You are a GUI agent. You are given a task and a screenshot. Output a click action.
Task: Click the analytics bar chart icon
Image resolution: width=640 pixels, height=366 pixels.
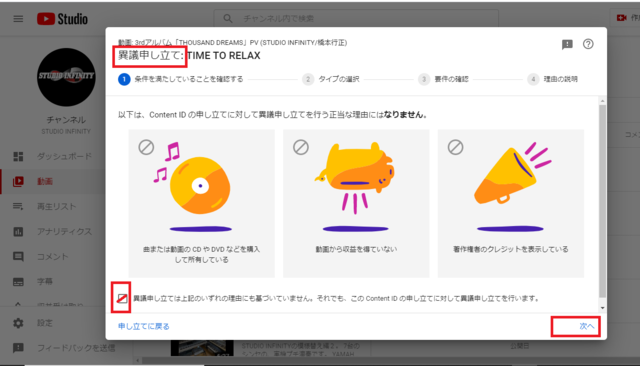pos(18,231)
